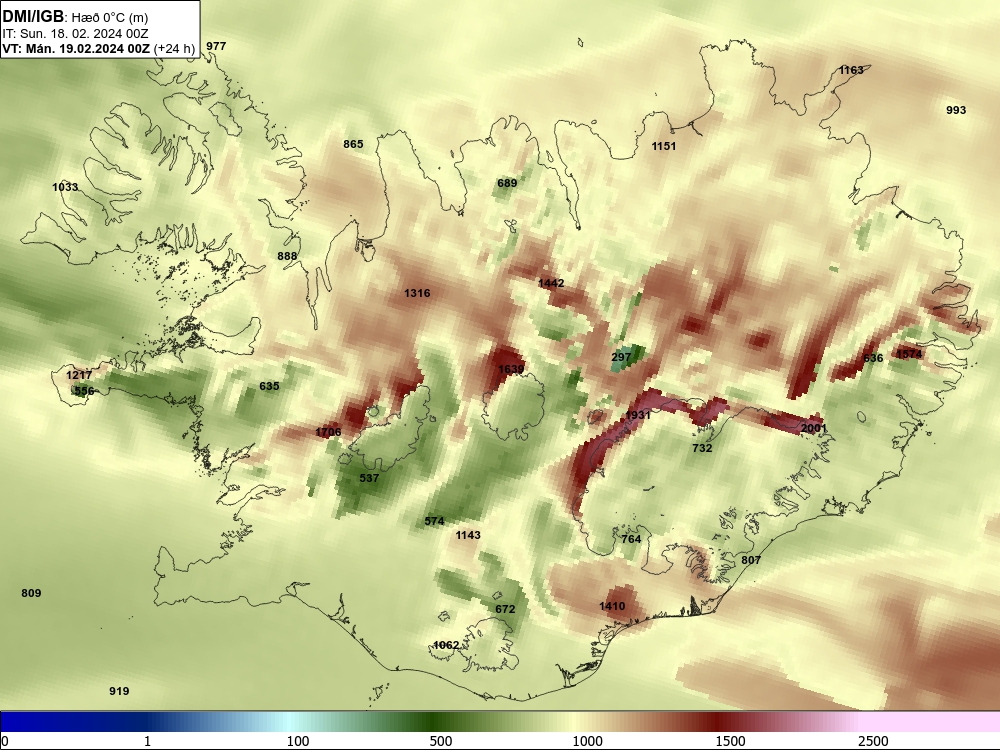Select the 1163 value in the northeast
Image resolution: width=1000 pixels, height=750 pixels.
pos(851,70)
